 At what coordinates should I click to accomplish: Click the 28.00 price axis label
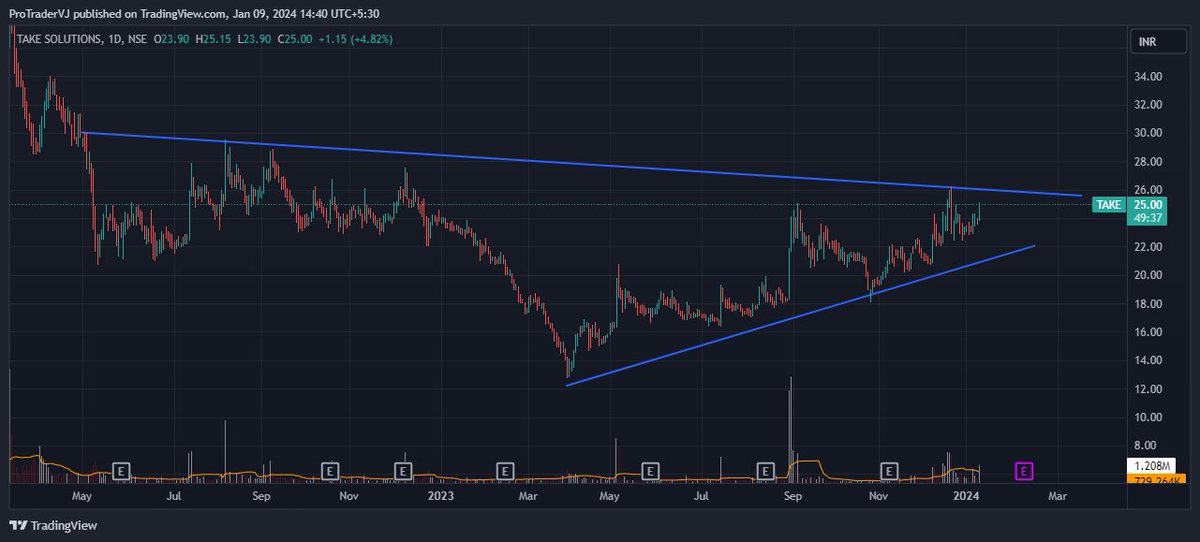(1146, 161)
